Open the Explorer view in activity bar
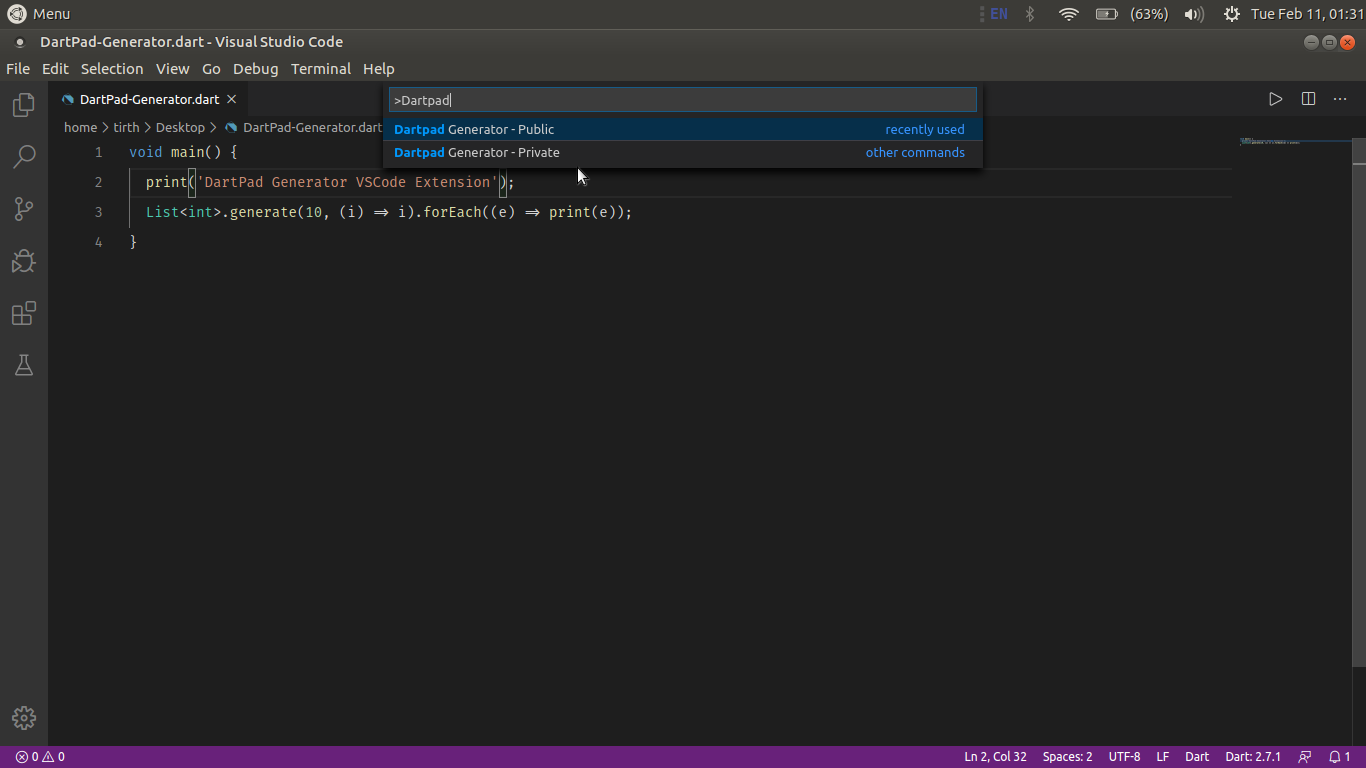This screenshot has height=768, width=1366. click(24, 105)
